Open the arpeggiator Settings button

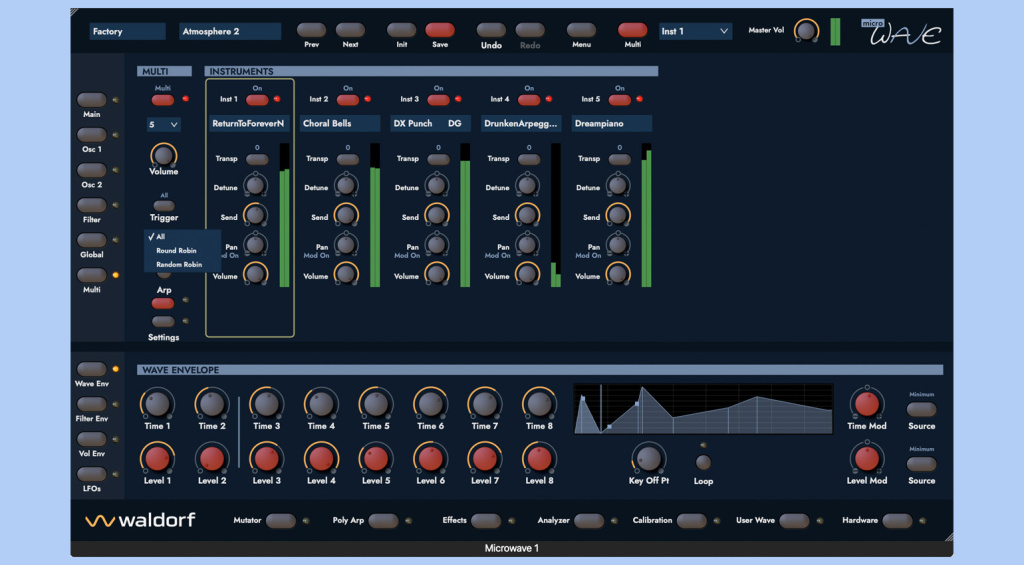tap(163, 321)
